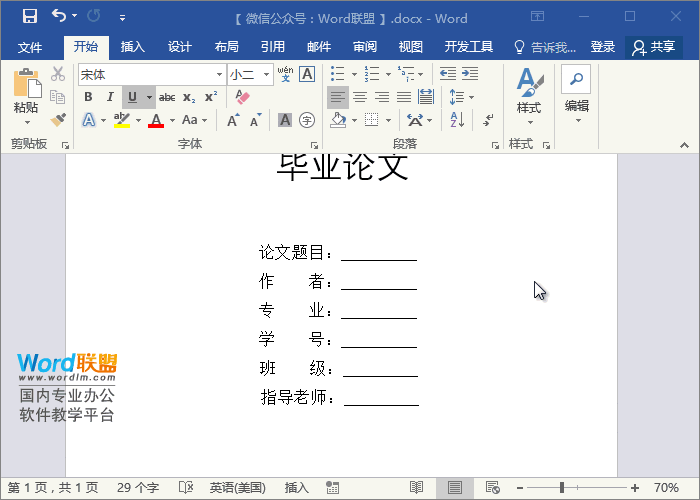The height and width of the screenshot is (500, 700).
Task: Save the document with the floppy icon
Action: 29,17
